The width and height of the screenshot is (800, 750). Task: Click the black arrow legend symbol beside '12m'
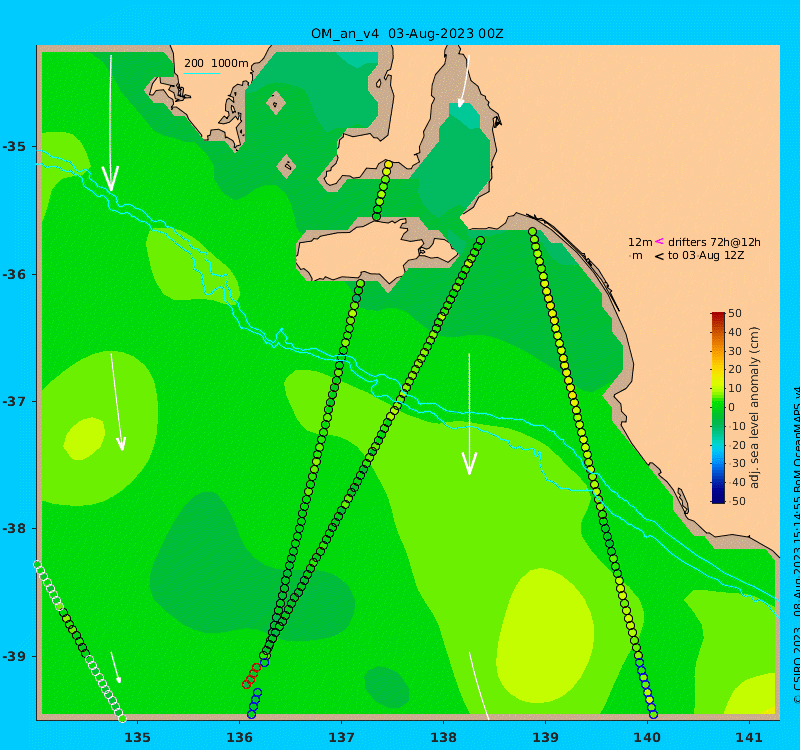point(659,256)
